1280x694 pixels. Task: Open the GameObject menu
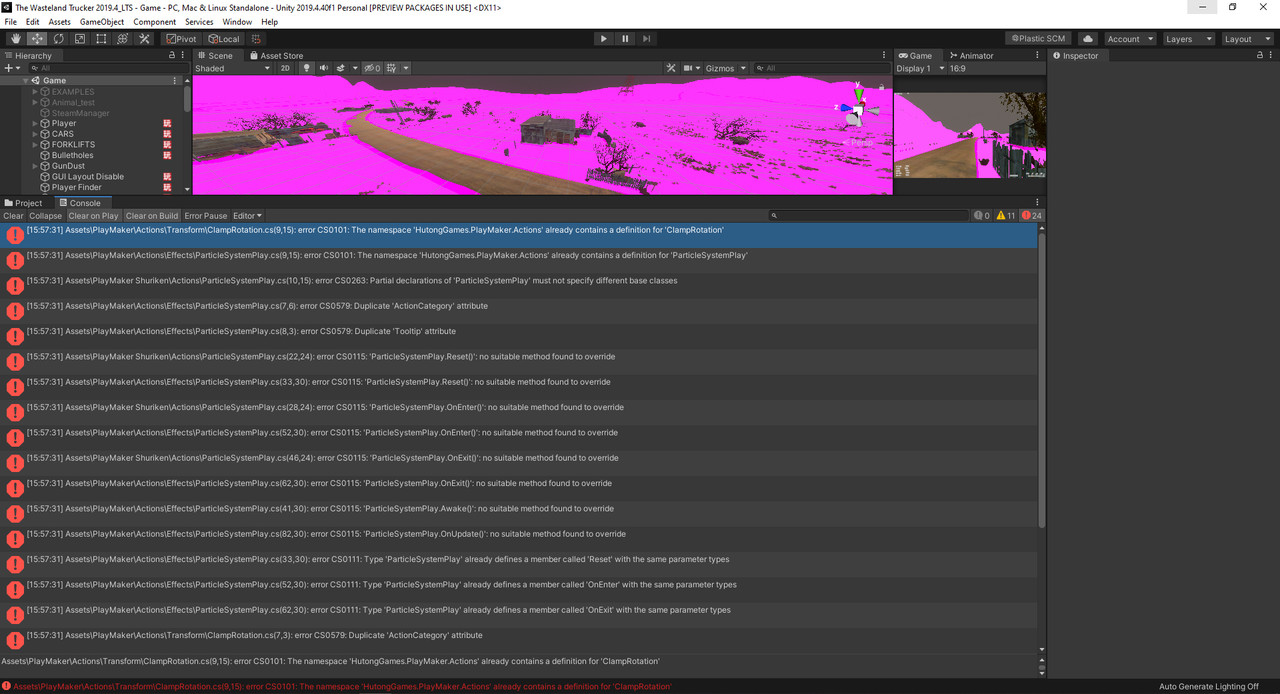click(x=102, y=21)
